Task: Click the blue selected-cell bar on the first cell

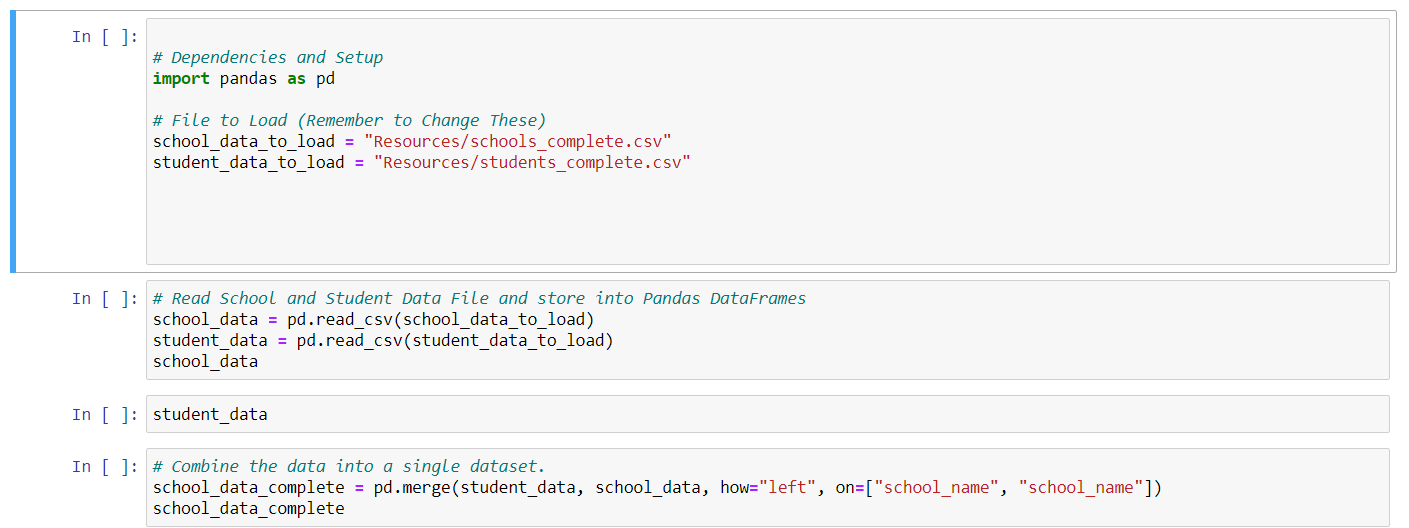Action: point(13,141)
